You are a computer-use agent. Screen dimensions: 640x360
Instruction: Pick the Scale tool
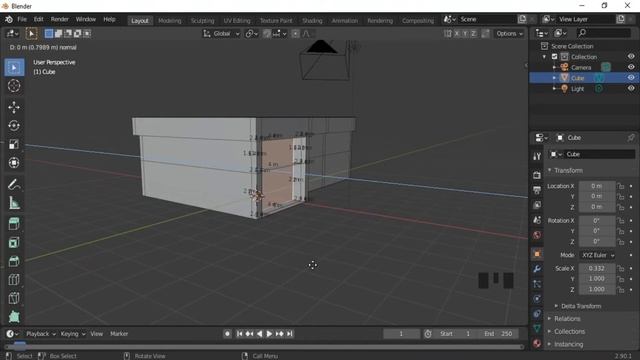click(x=14, y=144)
